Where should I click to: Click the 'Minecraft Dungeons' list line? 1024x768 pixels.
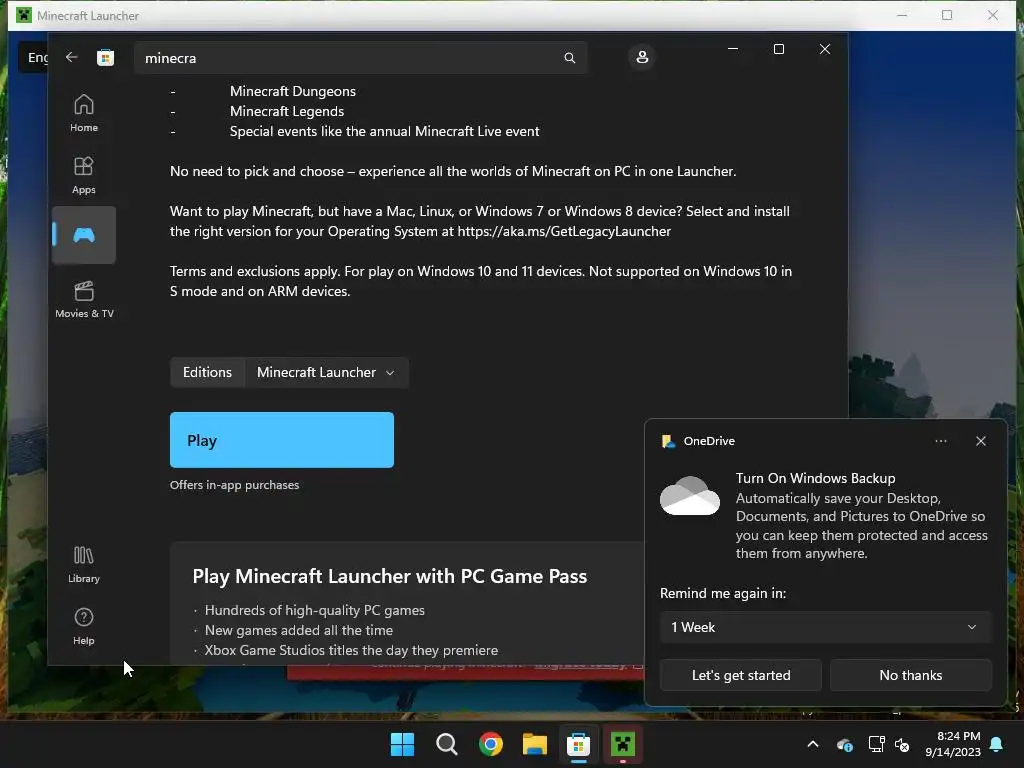pyautogui.click(x=293, y=91)
